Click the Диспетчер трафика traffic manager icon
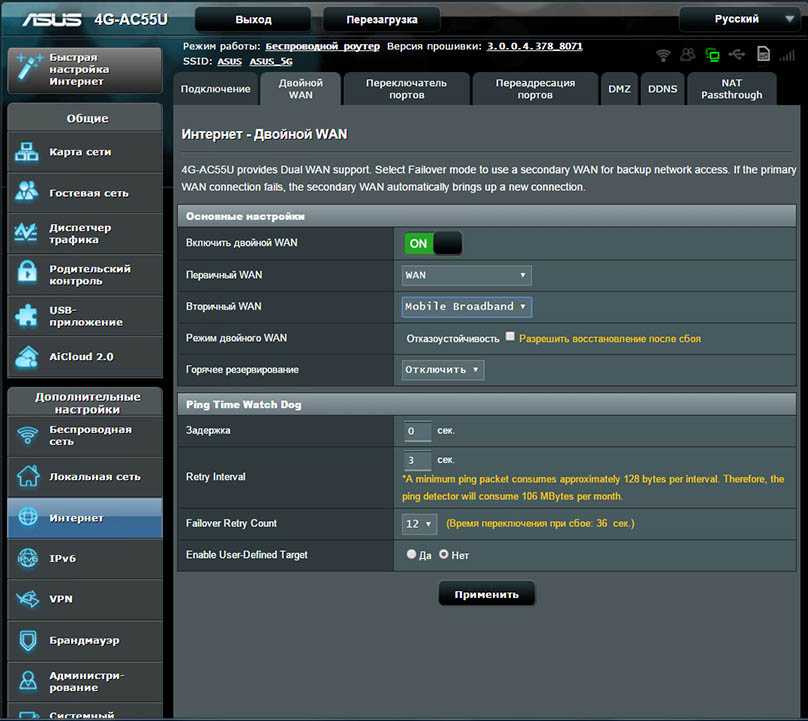Image resolution: width=808 pixels, height=721 pixels. (x=26, y=233)
